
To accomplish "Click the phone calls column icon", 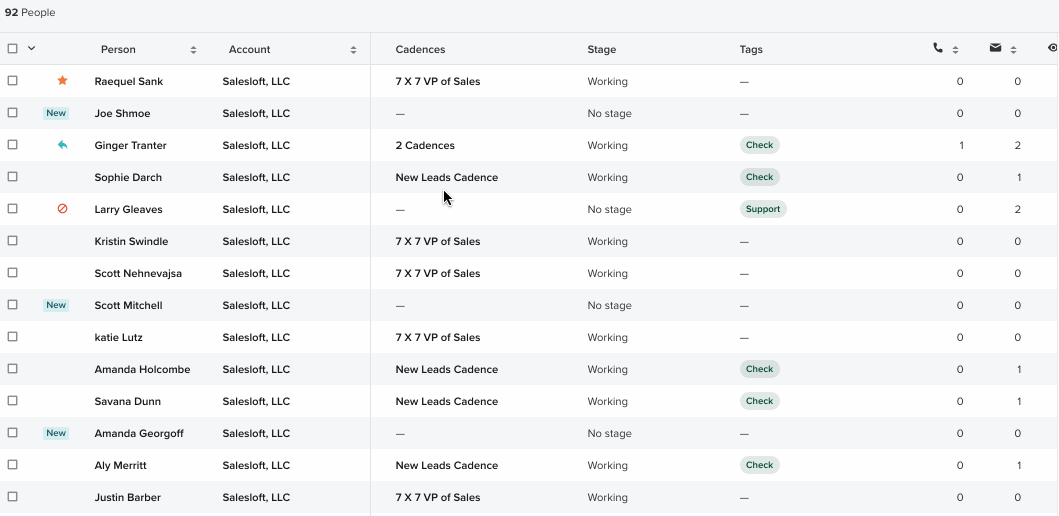I will (937, 48).
